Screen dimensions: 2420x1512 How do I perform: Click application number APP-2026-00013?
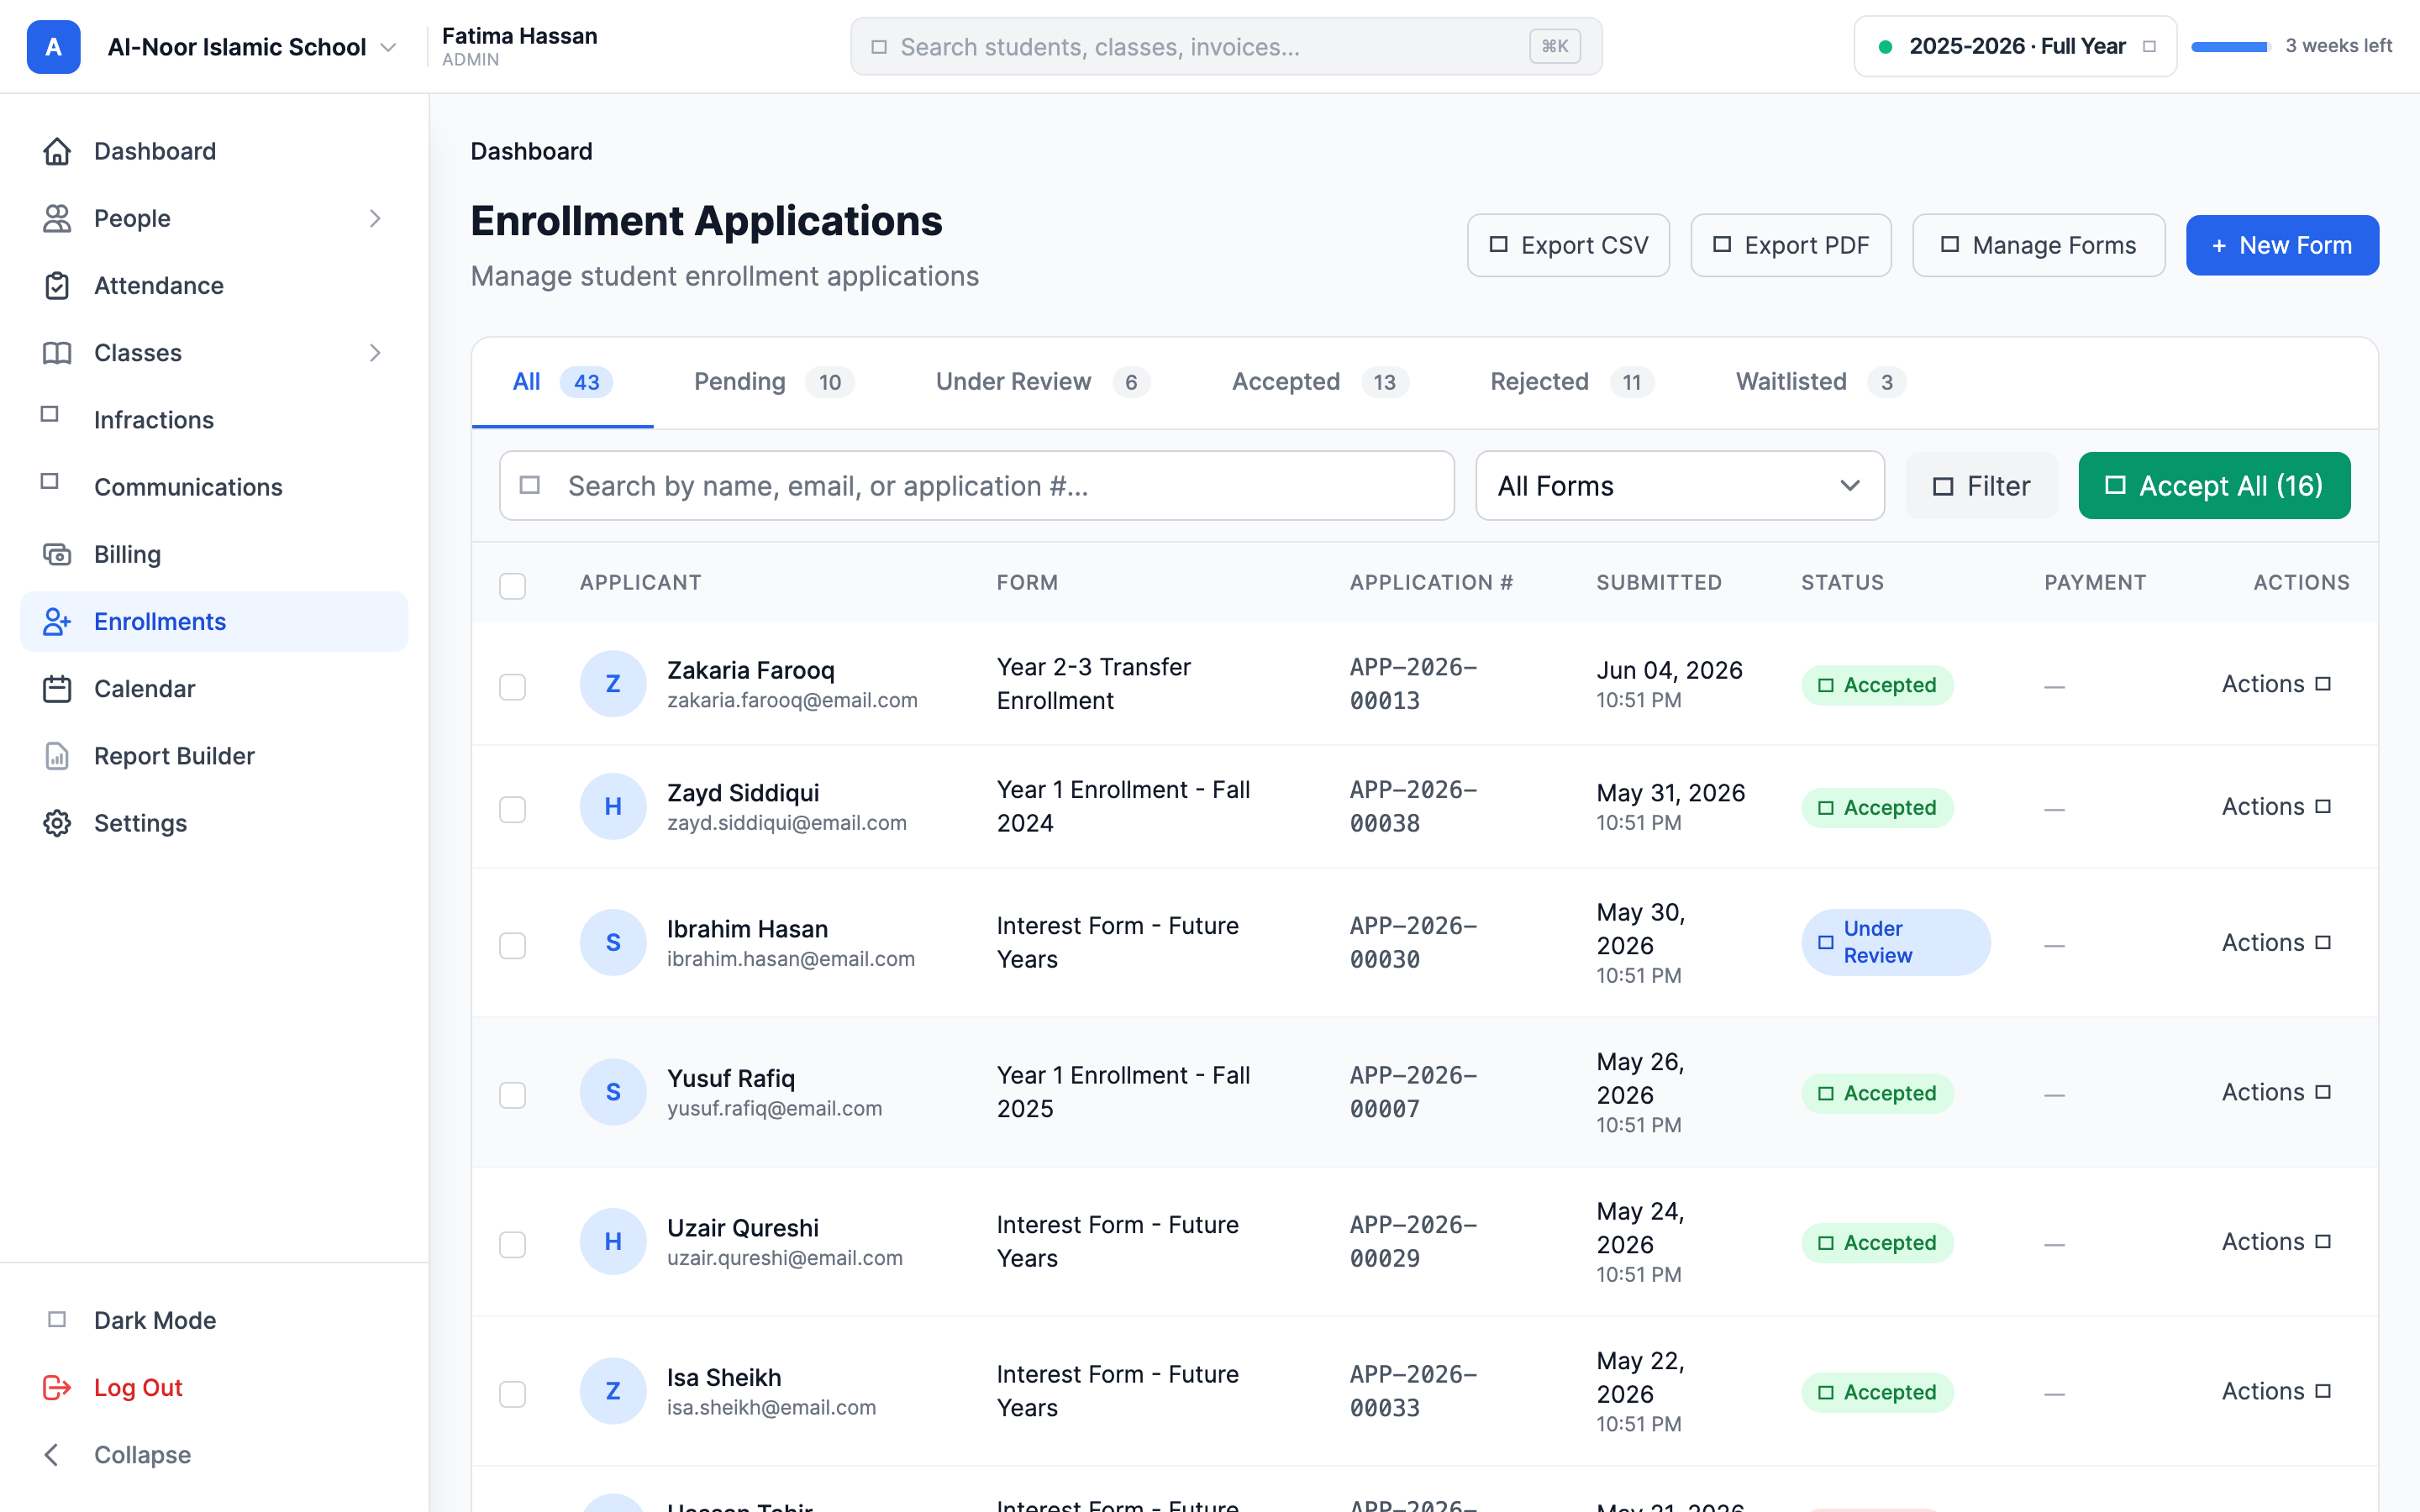[1413, 684]
